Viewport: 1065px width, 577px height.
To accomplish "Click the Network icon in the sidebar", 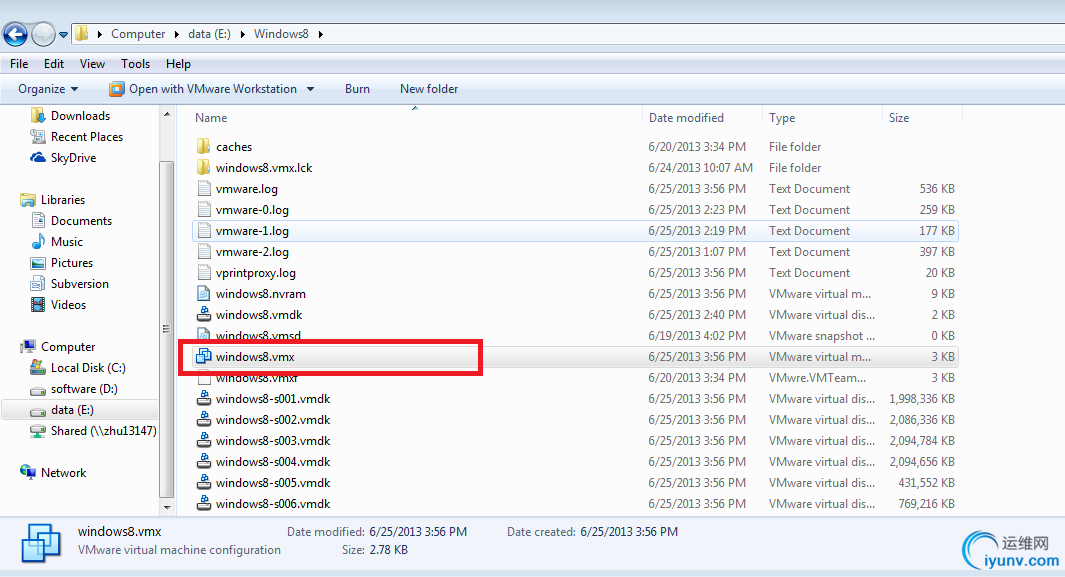I will tap(28, 472).
